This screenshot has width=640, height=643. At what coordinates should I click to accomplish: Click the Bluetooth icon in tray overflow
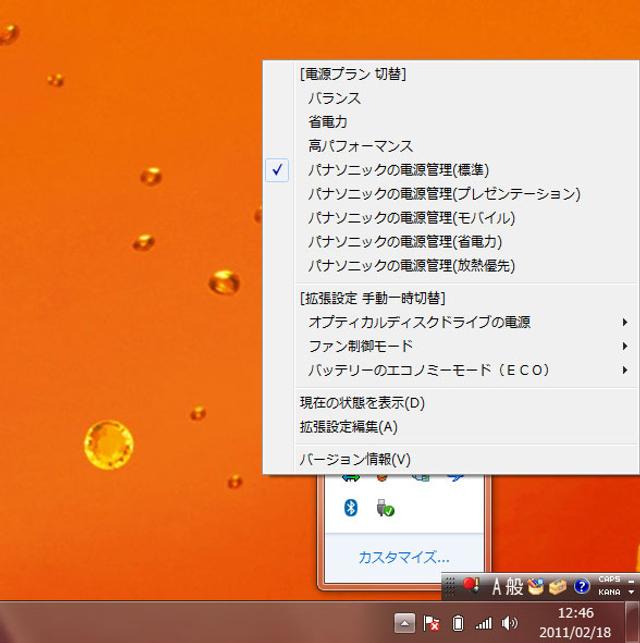pyautogui.click(x=351, y=508)
